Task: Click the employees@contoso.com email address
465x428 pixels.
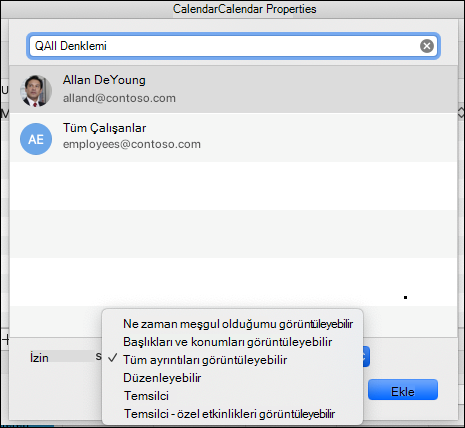Action: (x=132, y=144)
